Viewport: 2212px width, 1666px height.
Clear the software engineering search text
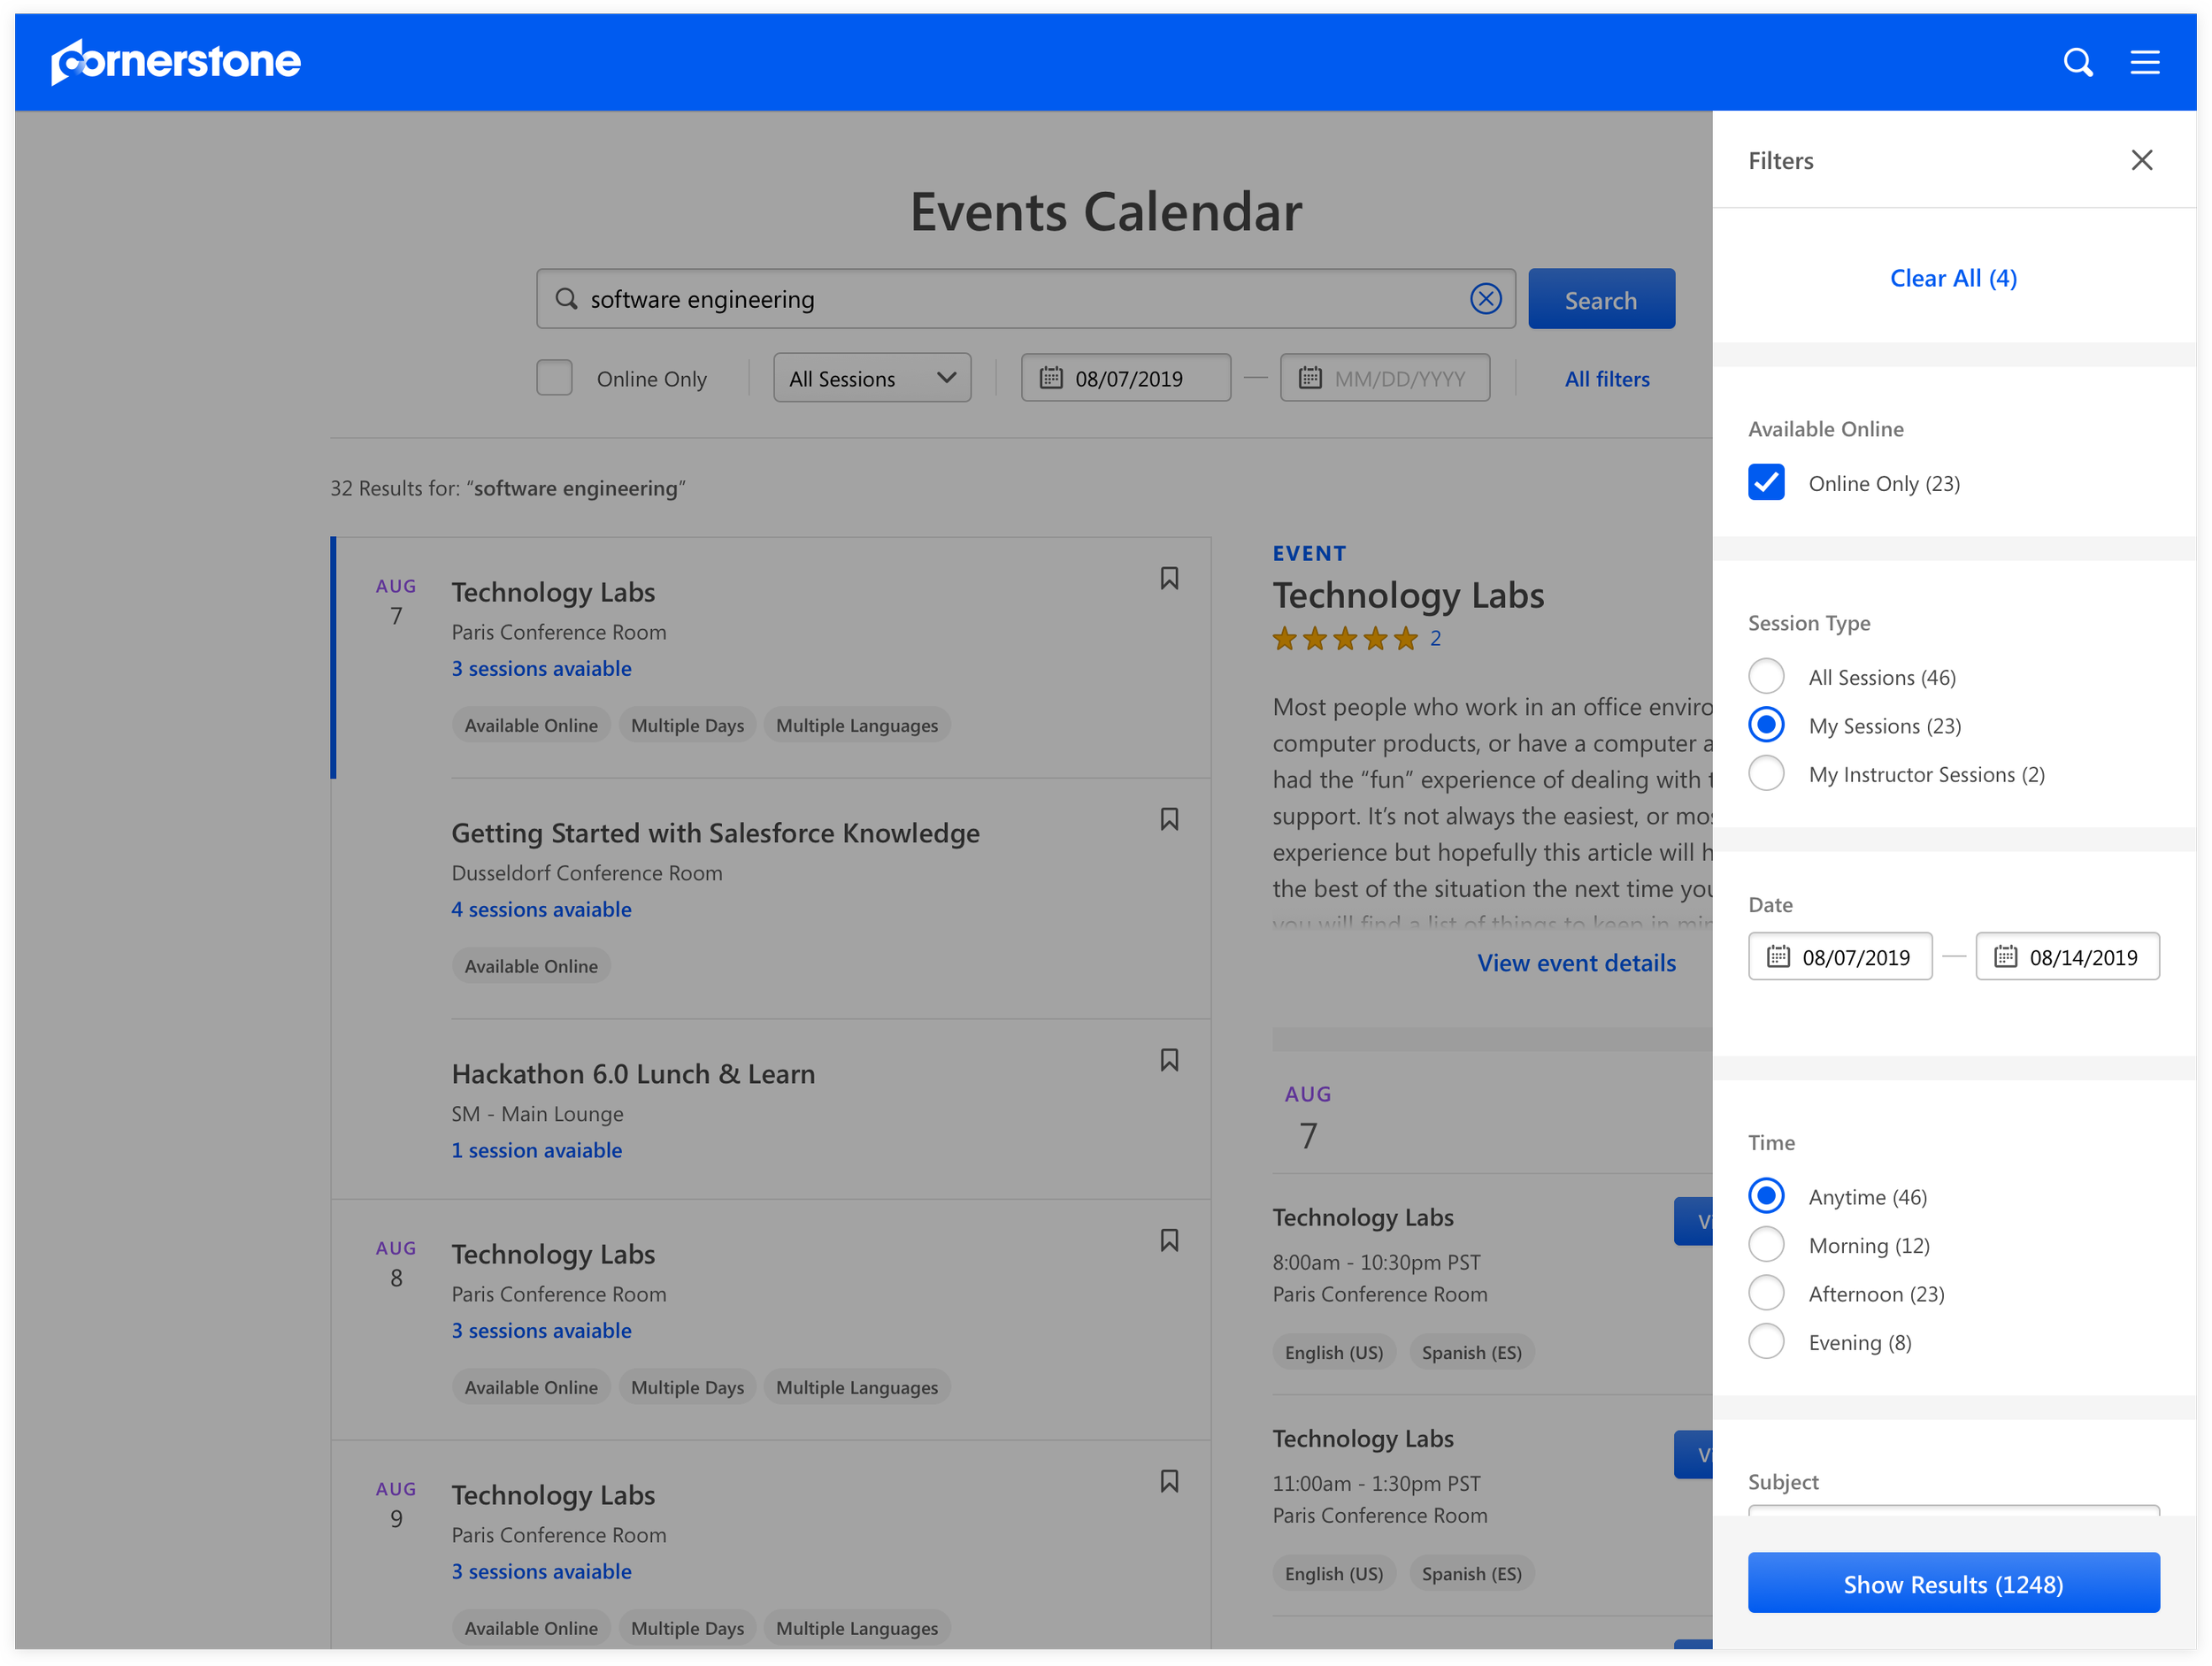click(x=1485, y=298)
